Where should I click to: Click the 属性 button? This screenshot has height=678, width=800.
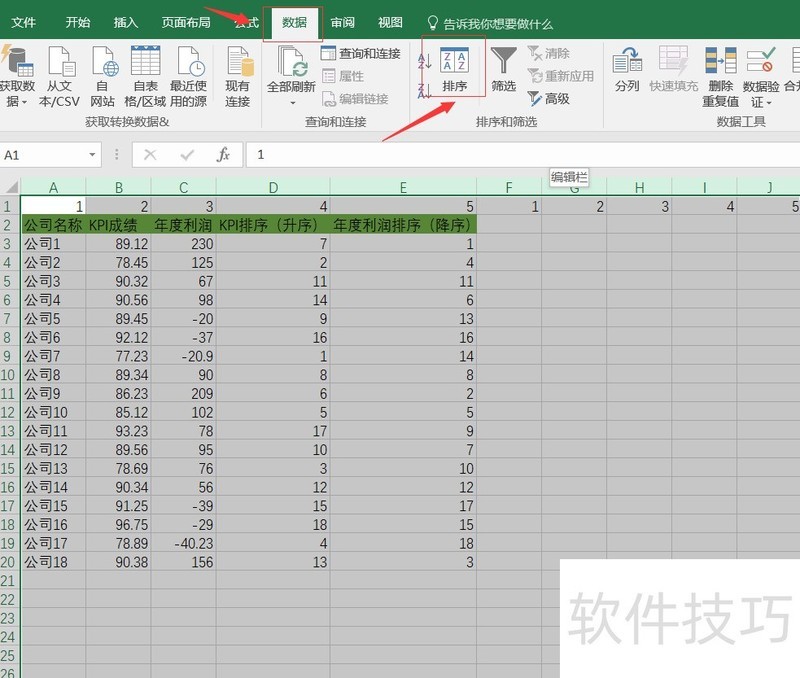343,76
